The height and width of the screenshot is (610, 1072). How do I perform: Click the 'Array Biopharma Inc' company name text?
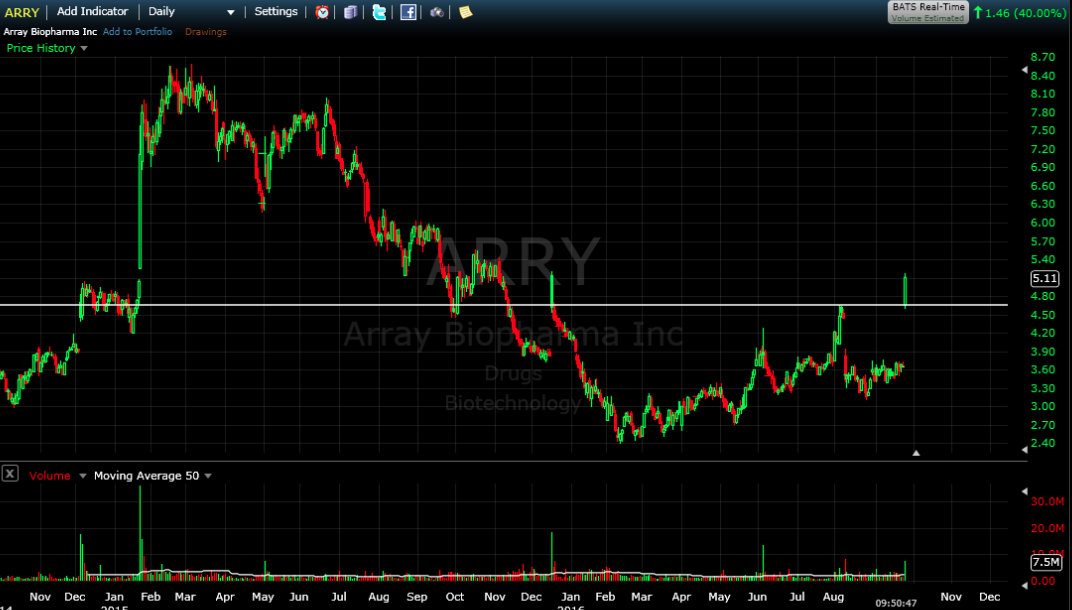pyautogui.click(x=50, y=31)
